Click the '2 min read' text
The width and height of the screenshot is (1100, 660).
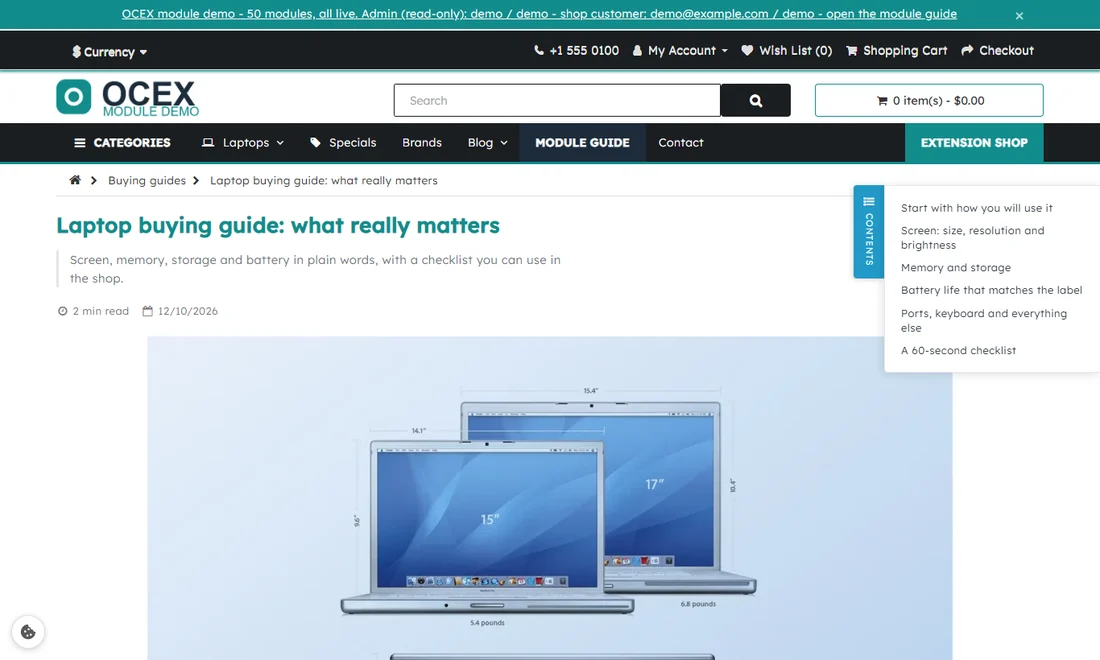click(100, 311)
